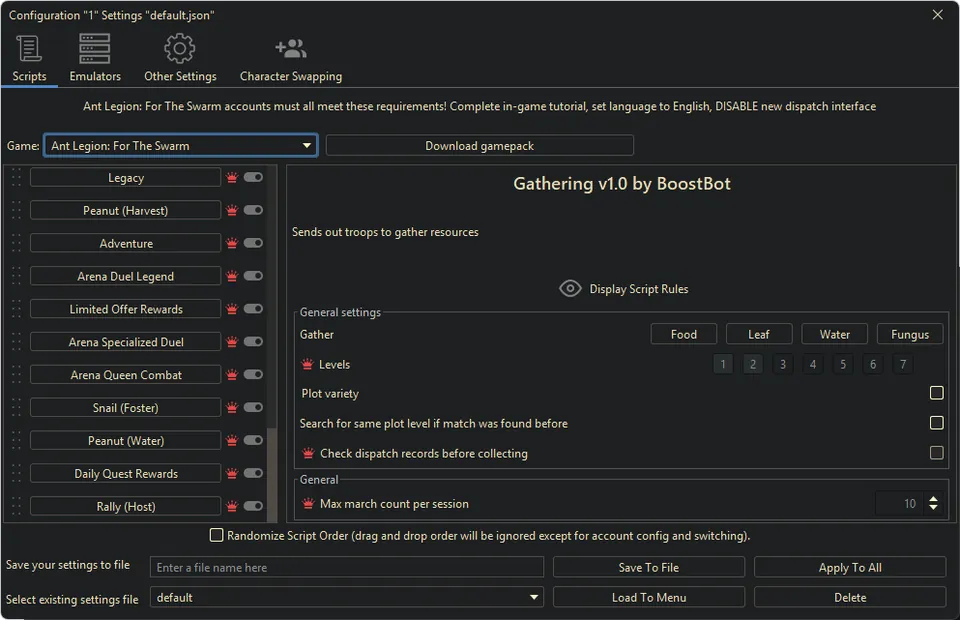Open the Snail (Foster) script settings
This screenshot has width=960, height=620.
(126, 408)
